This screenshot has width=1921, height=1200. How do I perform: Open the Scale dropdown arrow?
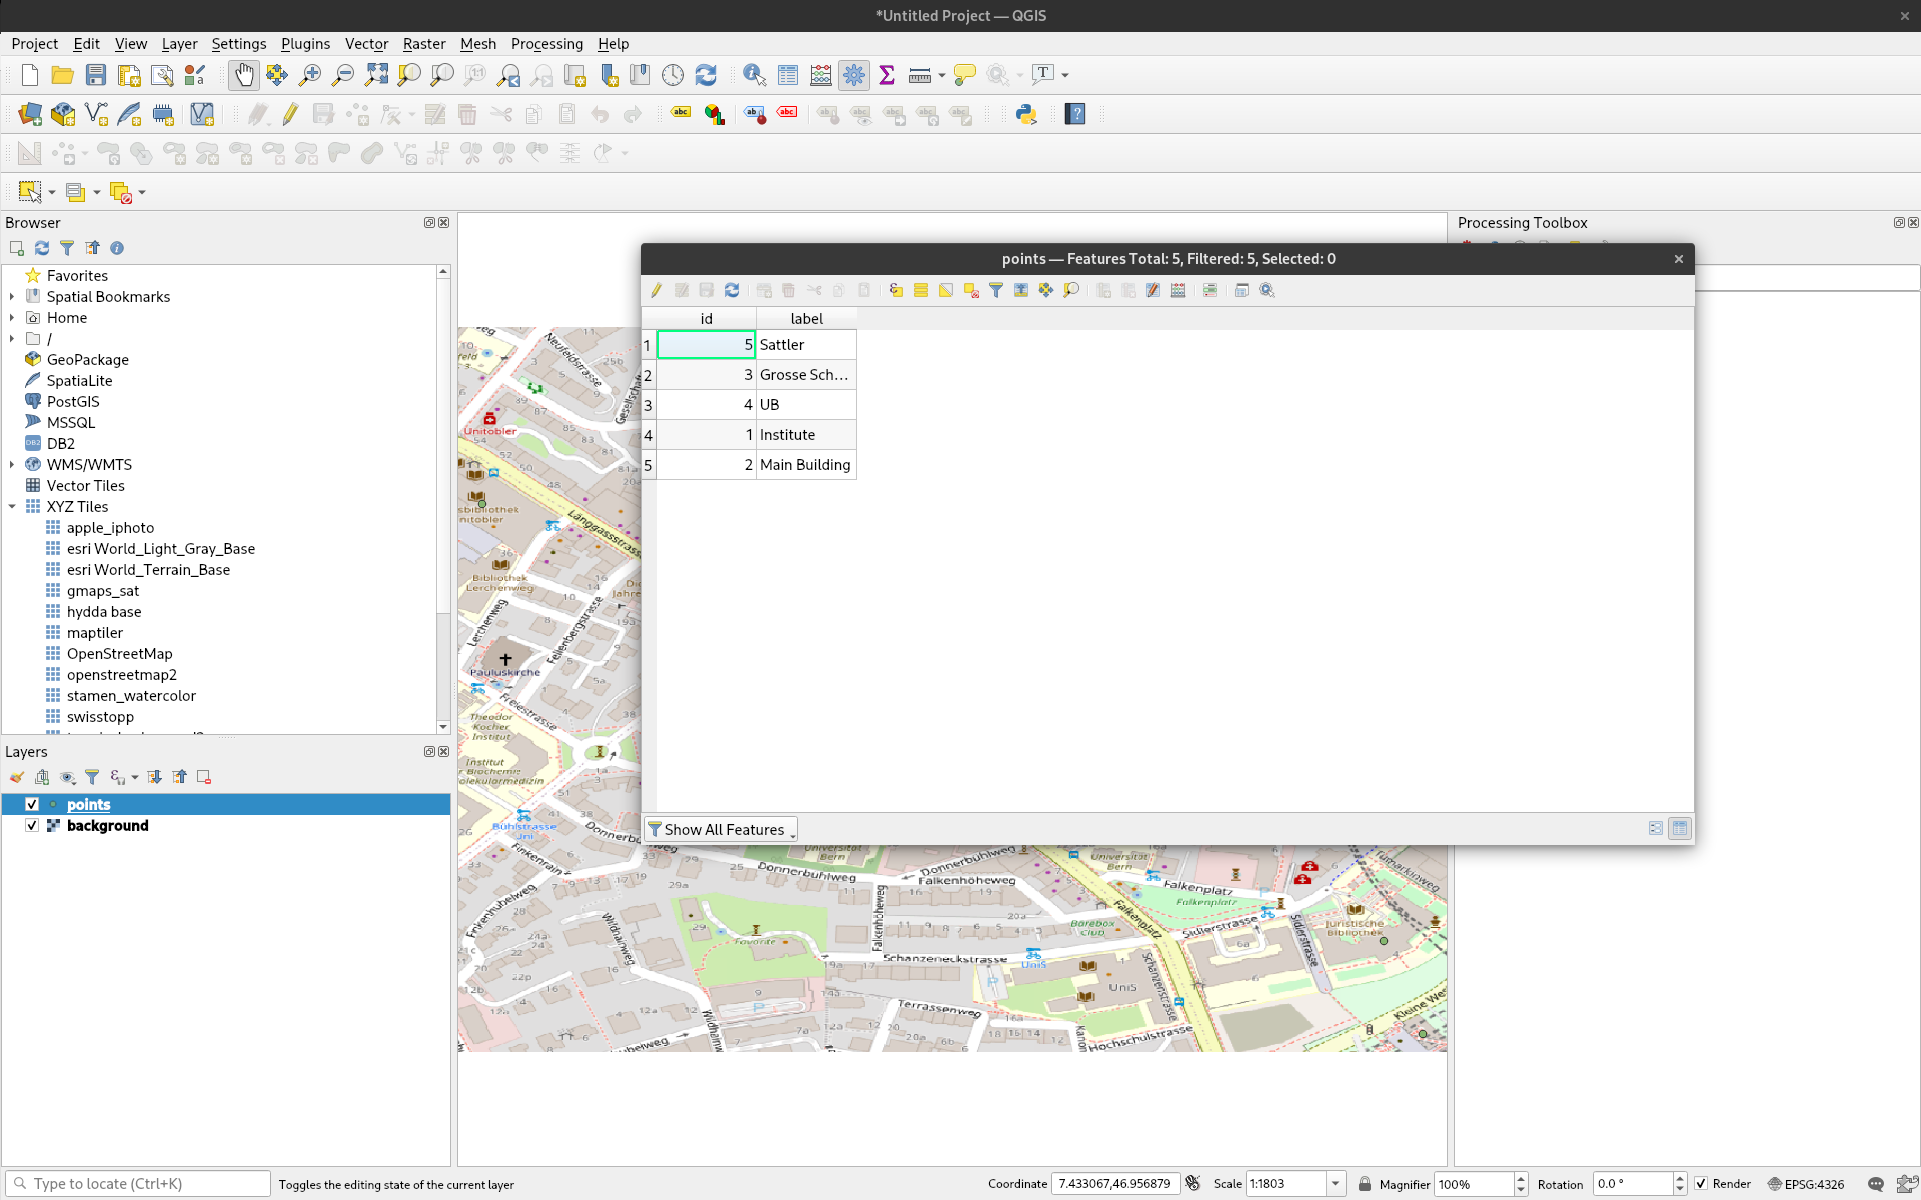point(1335,1183)
